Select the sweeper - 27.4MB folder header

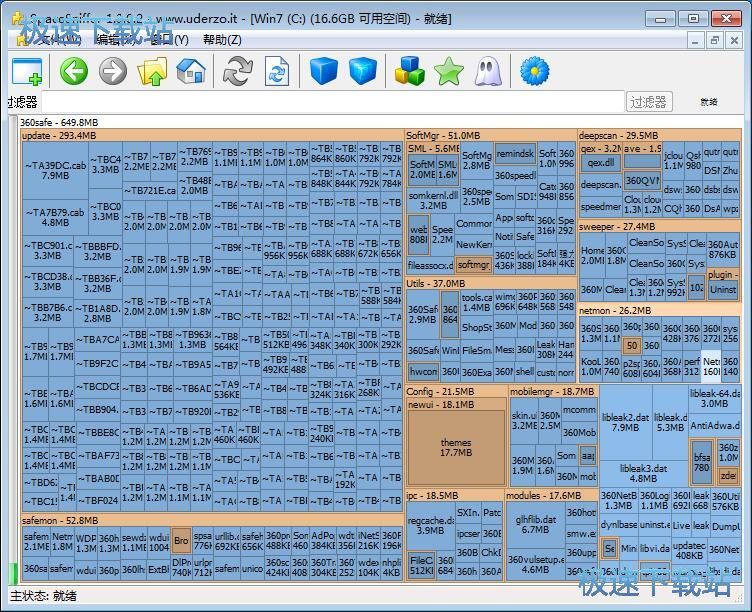click(x=659, y=226)
